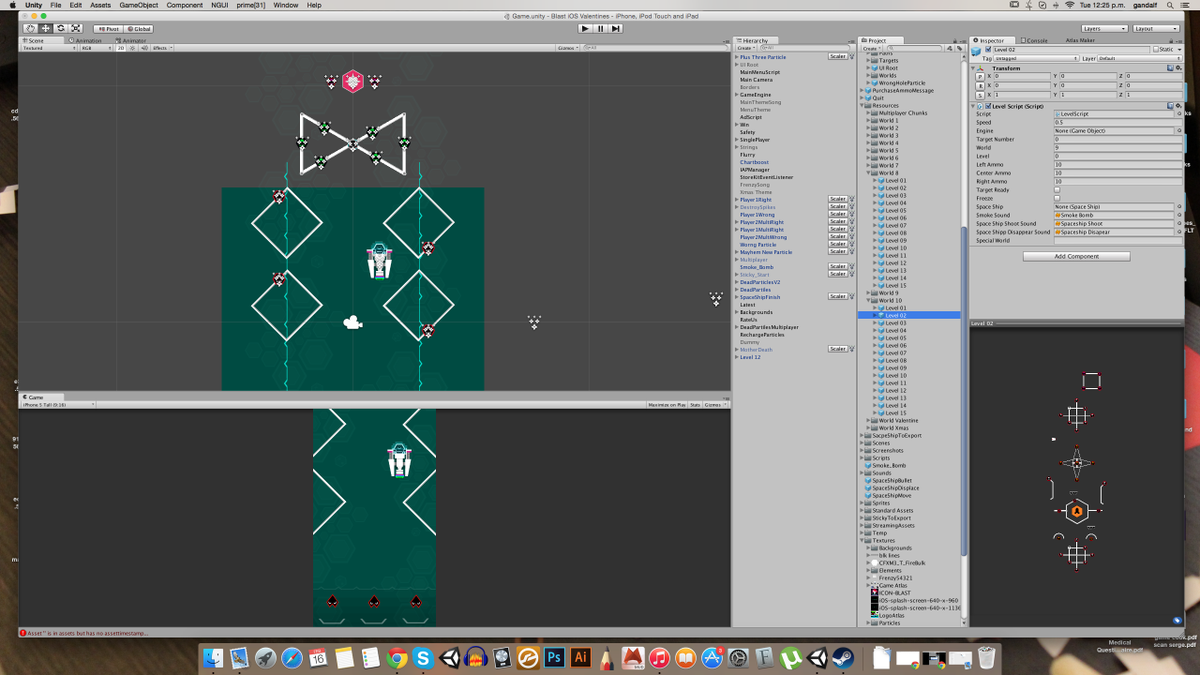Click the Pause button
The height and width of the screenshot is (675, 1200).
tap(601, 28)
